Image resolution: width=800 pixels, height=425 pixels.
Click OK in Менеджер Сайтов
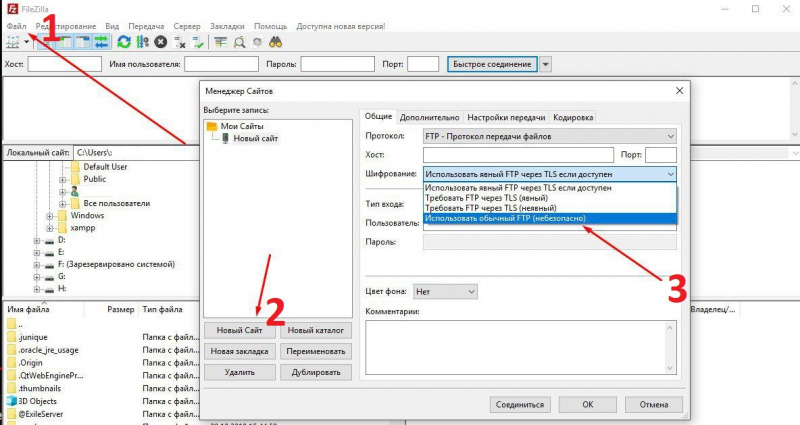coord(588,405)
